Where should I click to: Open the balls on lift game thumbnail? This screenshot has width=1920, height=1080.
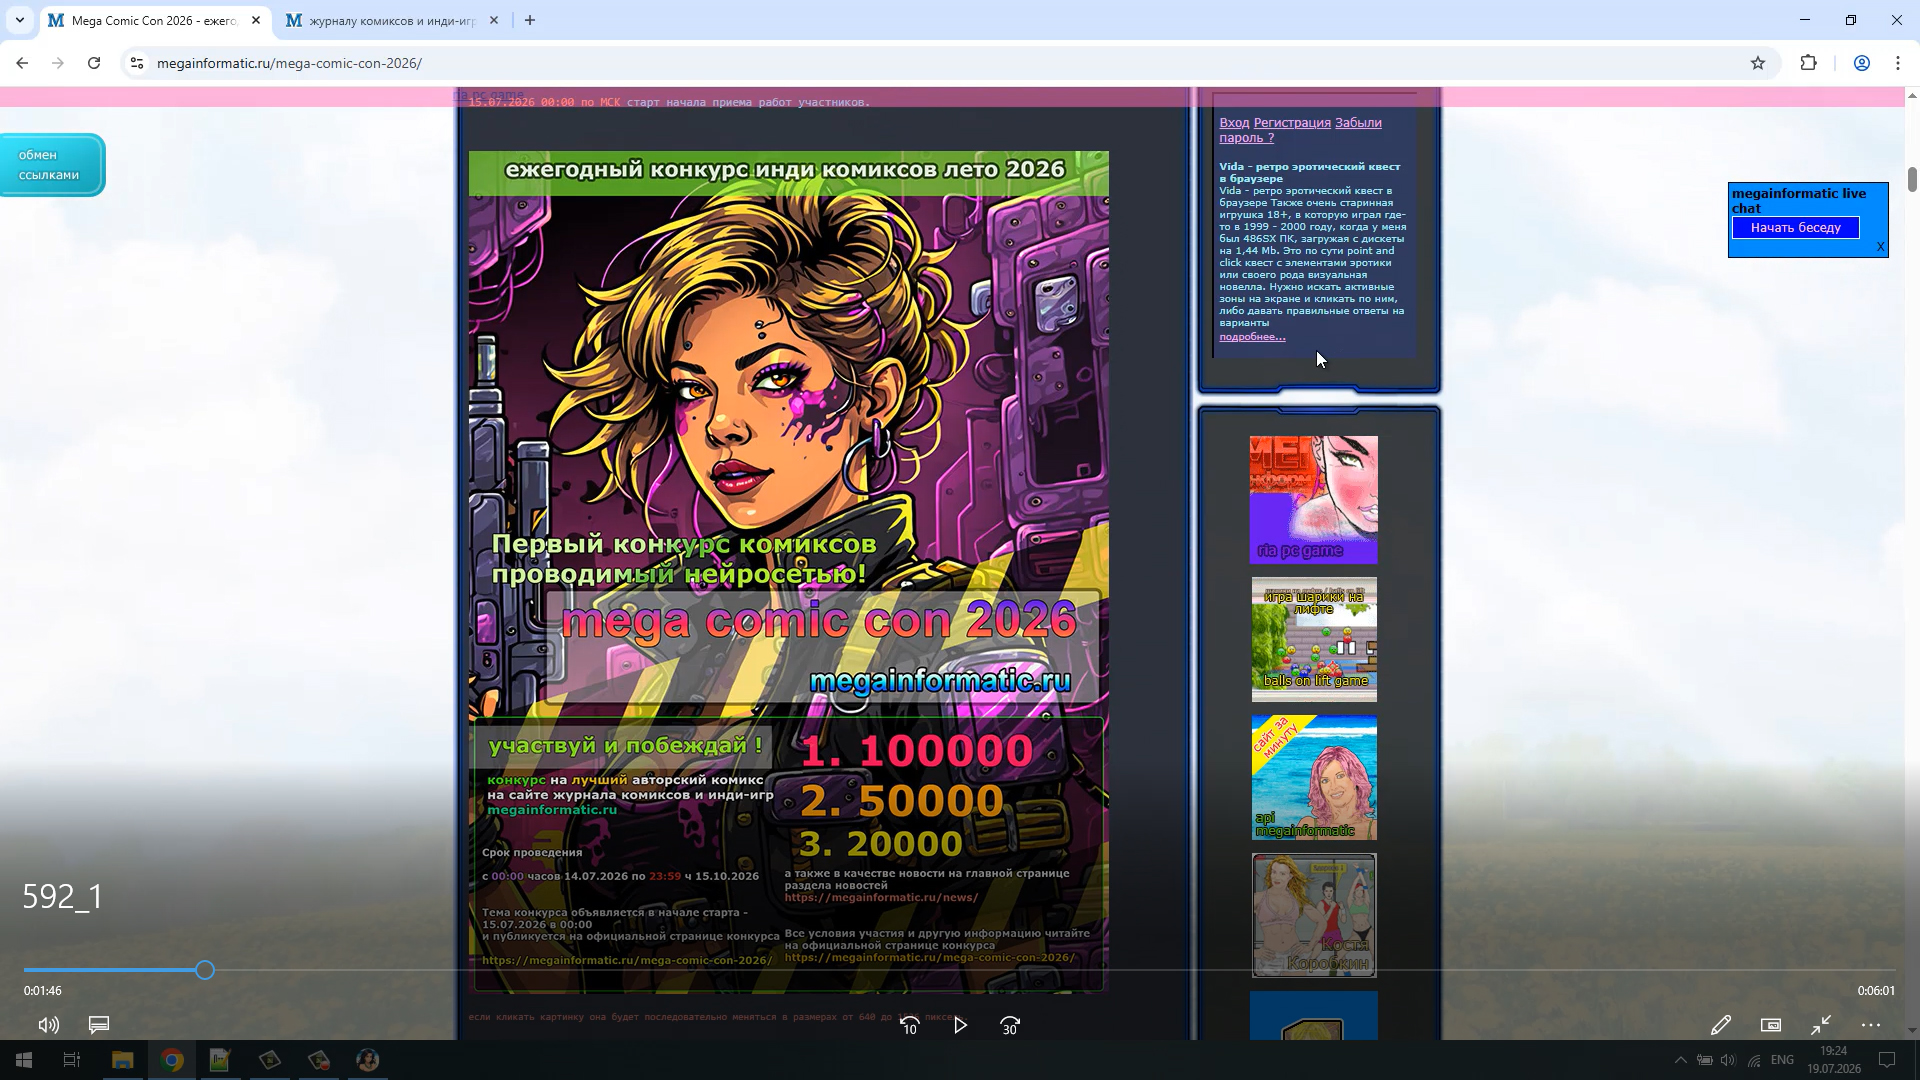(1314, 639)
